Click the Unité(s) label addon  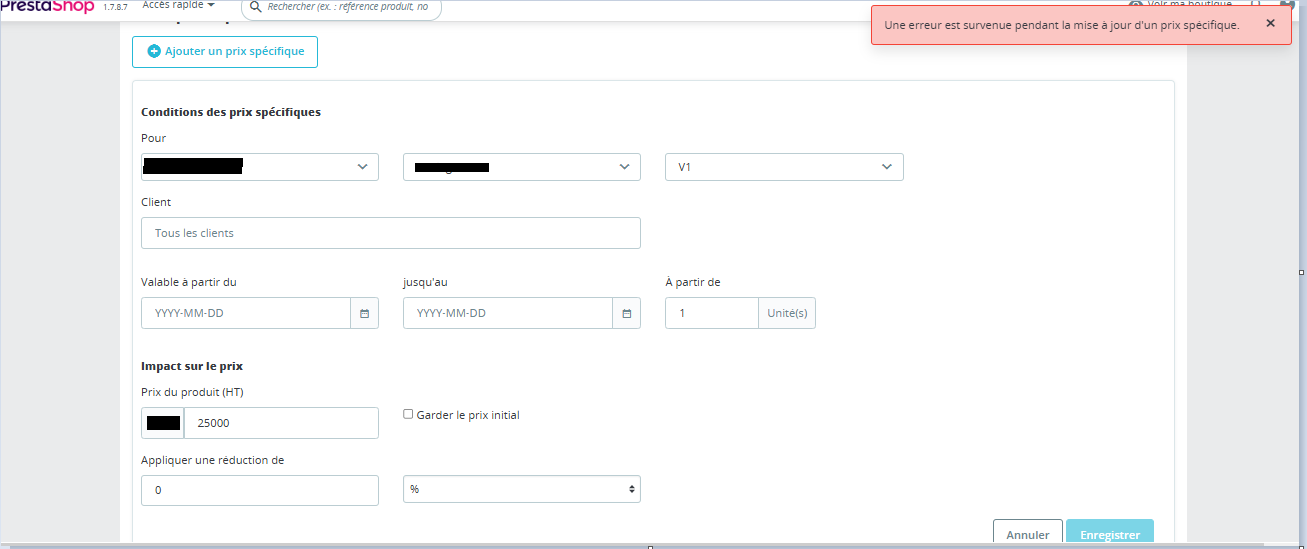tap(787, 313)
